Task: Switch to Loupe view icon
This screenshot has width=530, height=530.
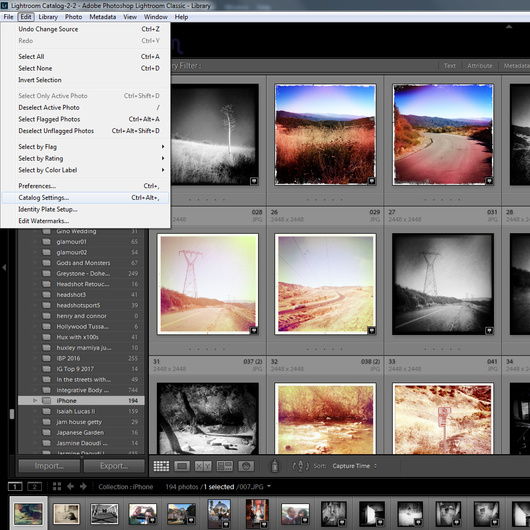Action: coord(182,466)
